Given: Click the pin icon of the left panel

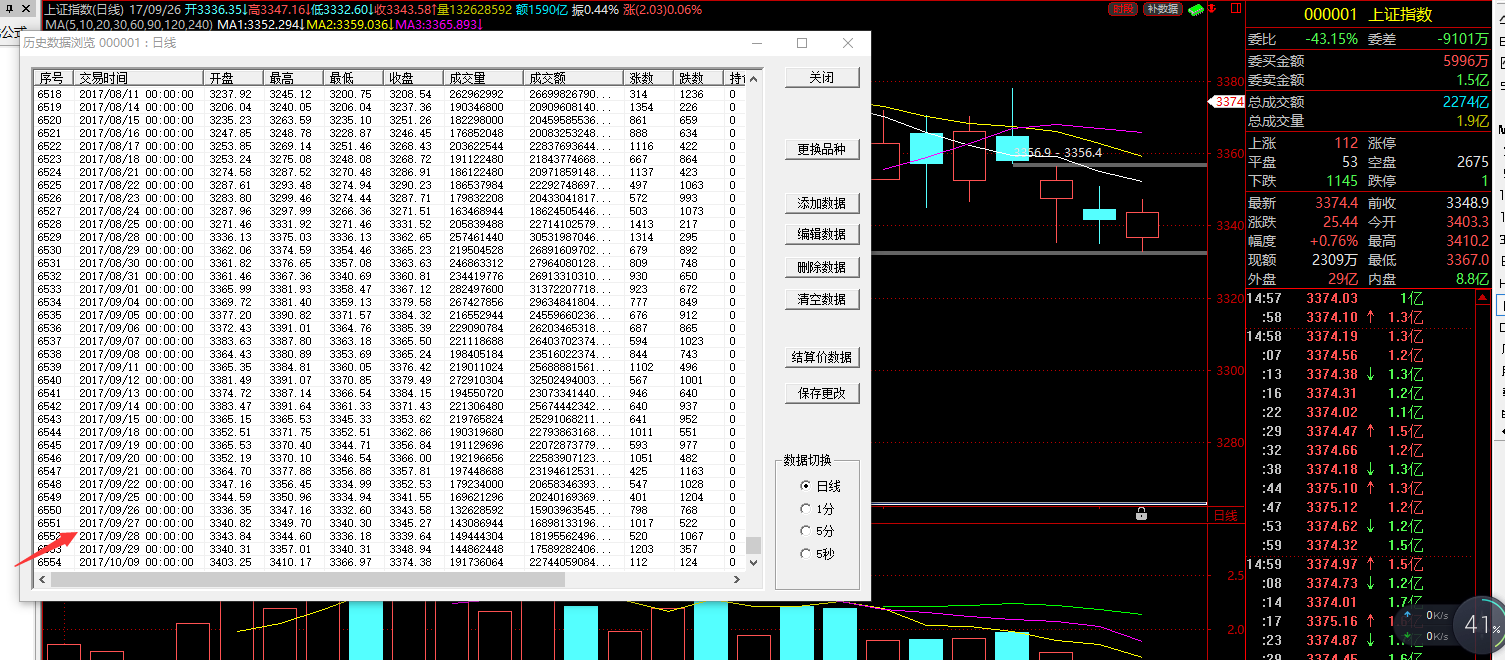Looking at the screenshot, I should 8,10.
